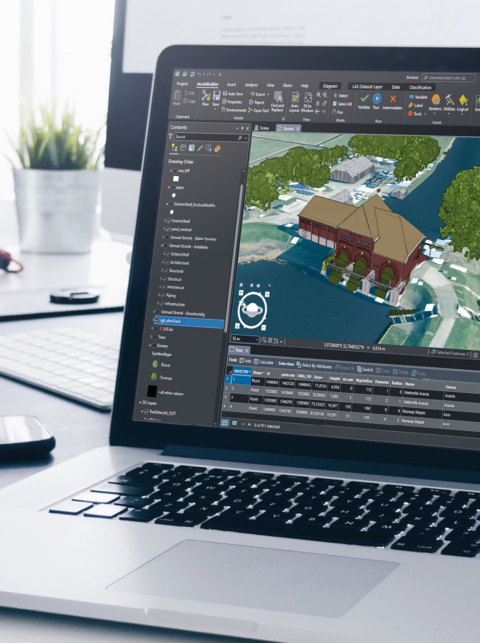Run the model with the Run icon
The width and height of the screenshot is (480, 643).
coord(377,98)
